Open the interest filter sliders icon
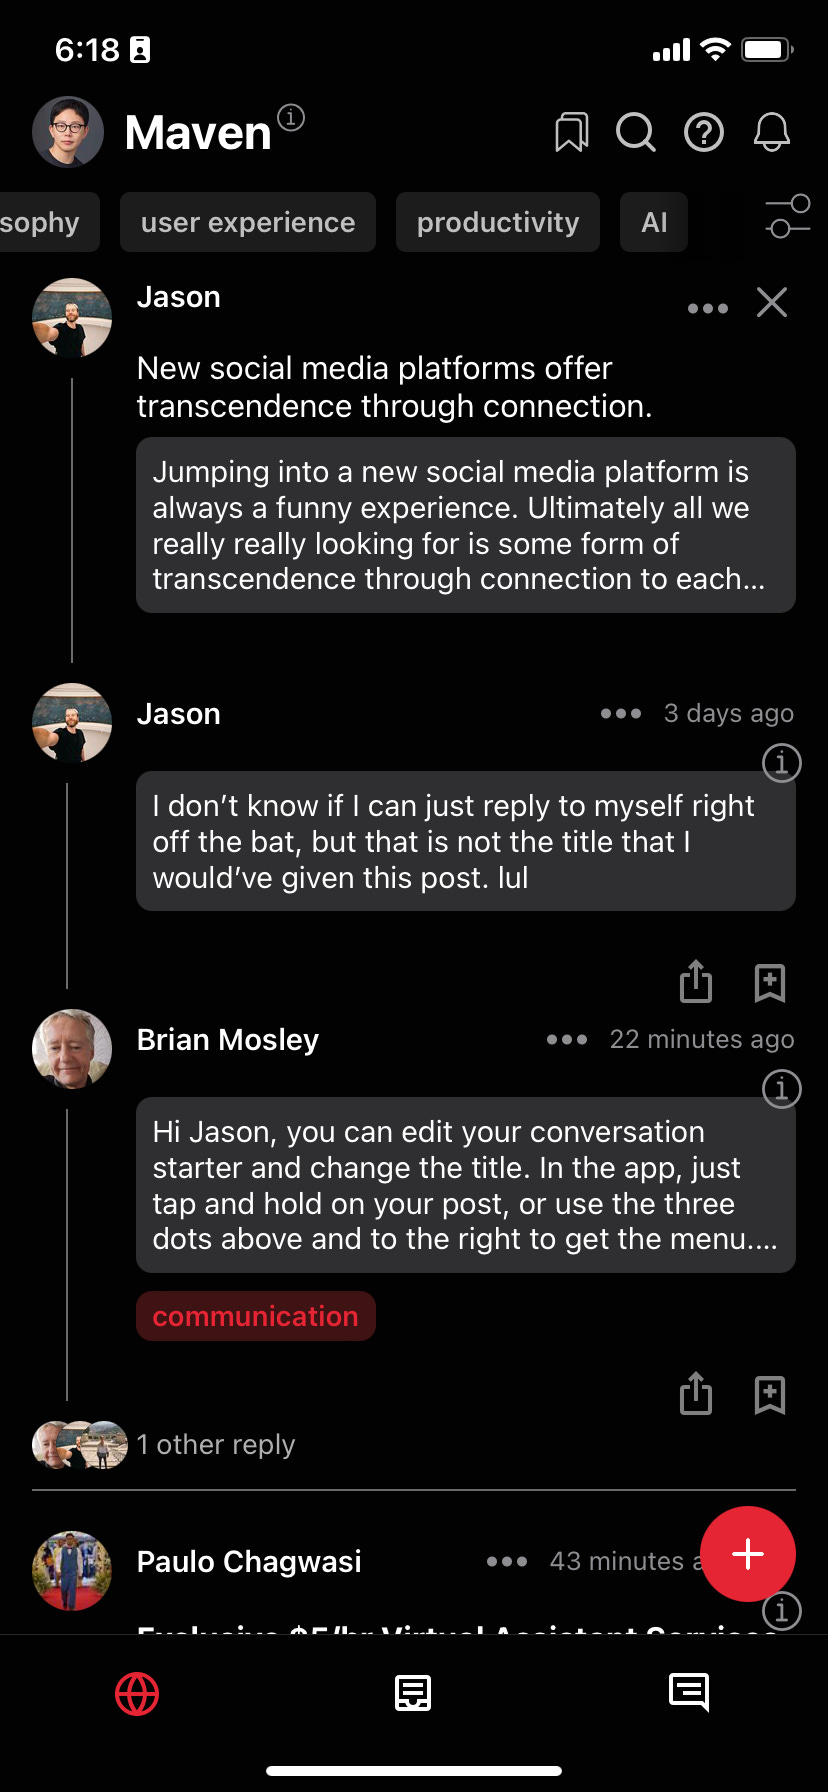Viewport: 828px width, 1792px height. coord(787,217)
